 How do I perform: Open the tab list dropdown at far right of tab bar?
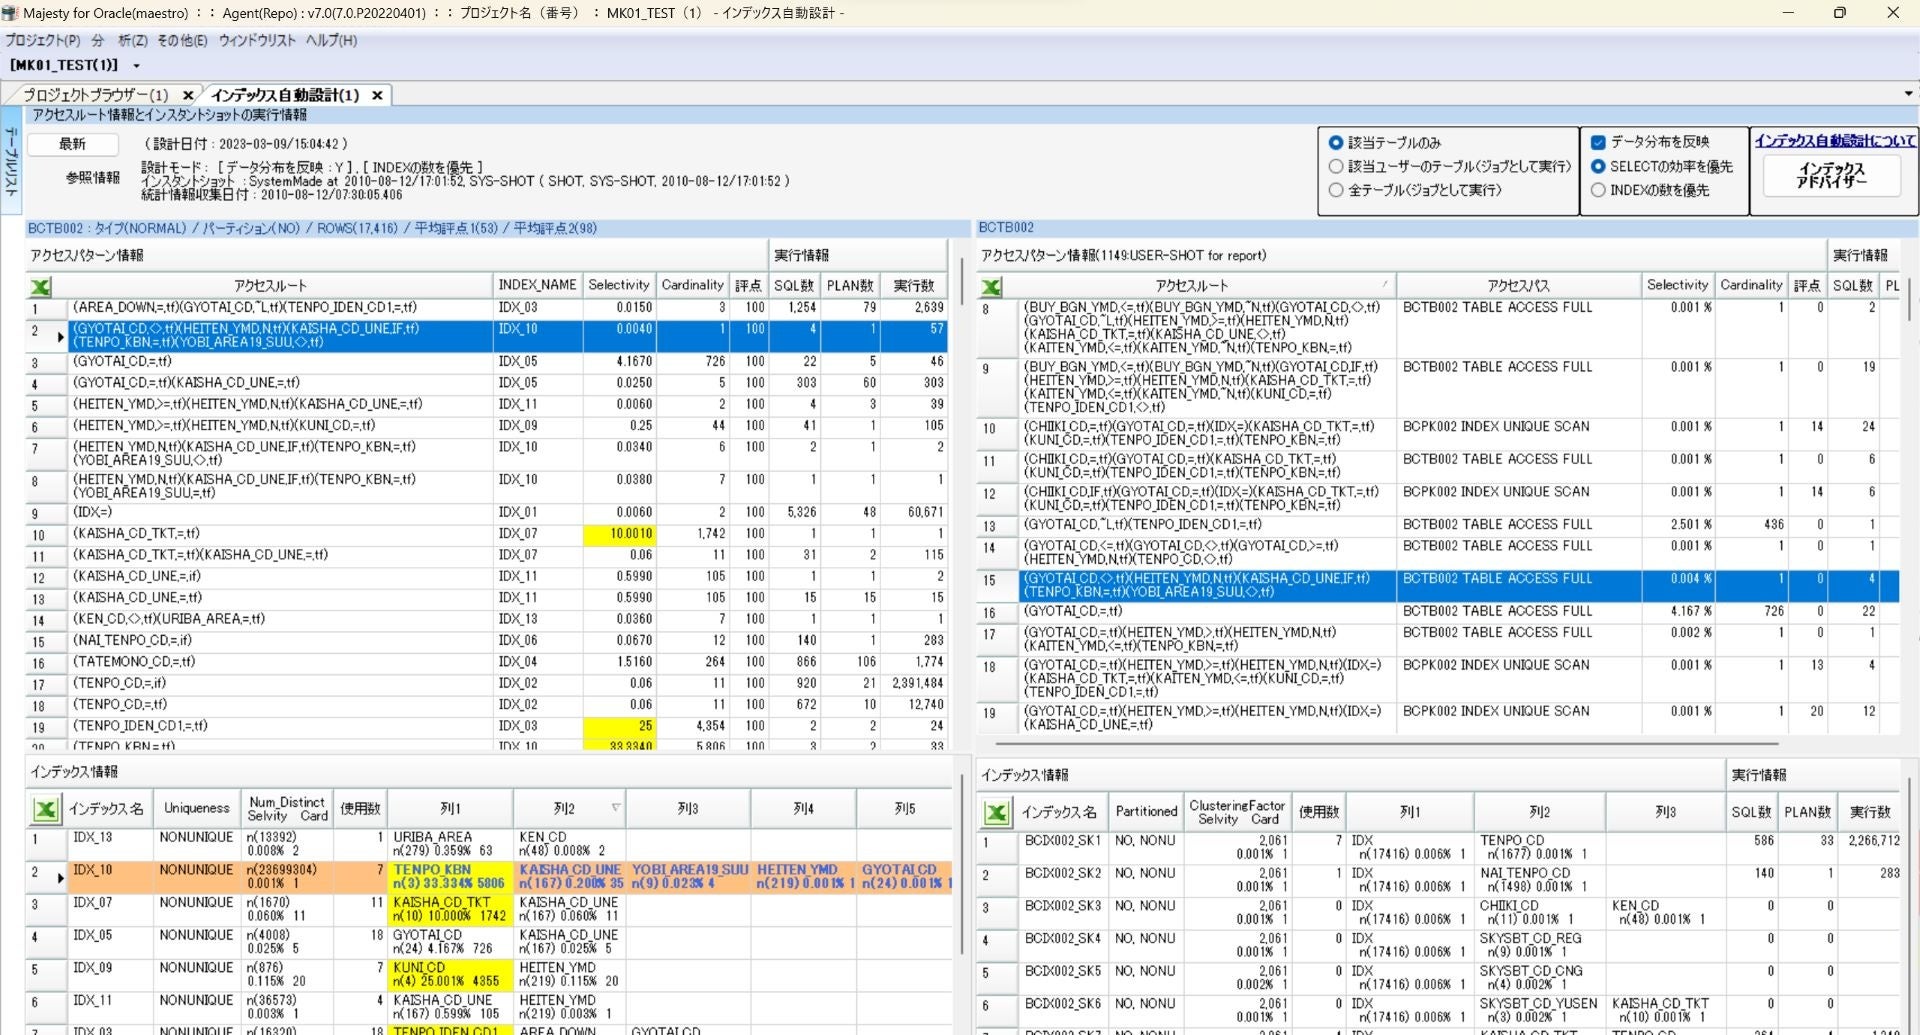pyautogui.click(x=1908, y=94)
